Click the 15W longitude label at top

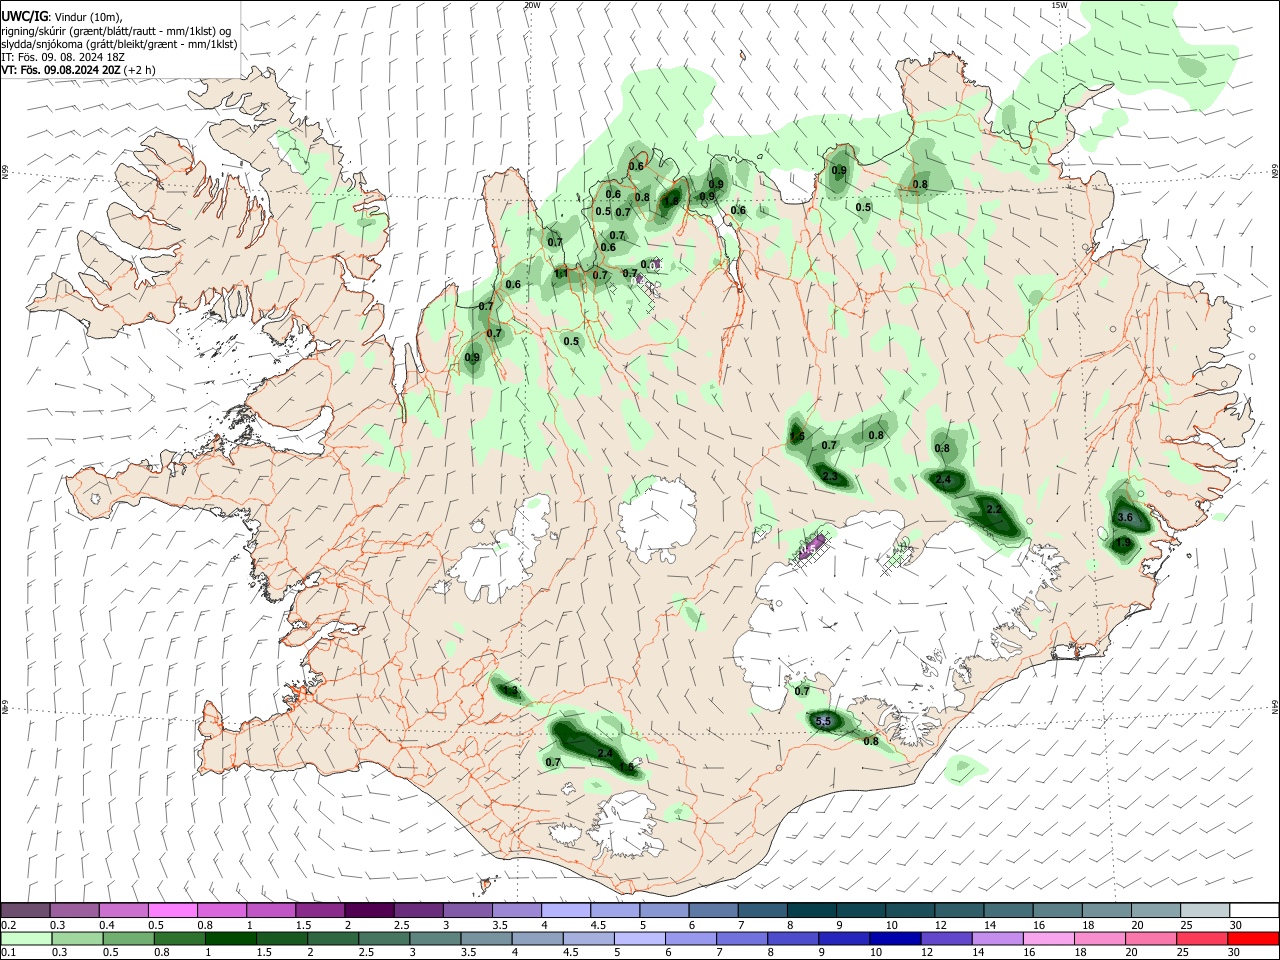(1058, 5)
